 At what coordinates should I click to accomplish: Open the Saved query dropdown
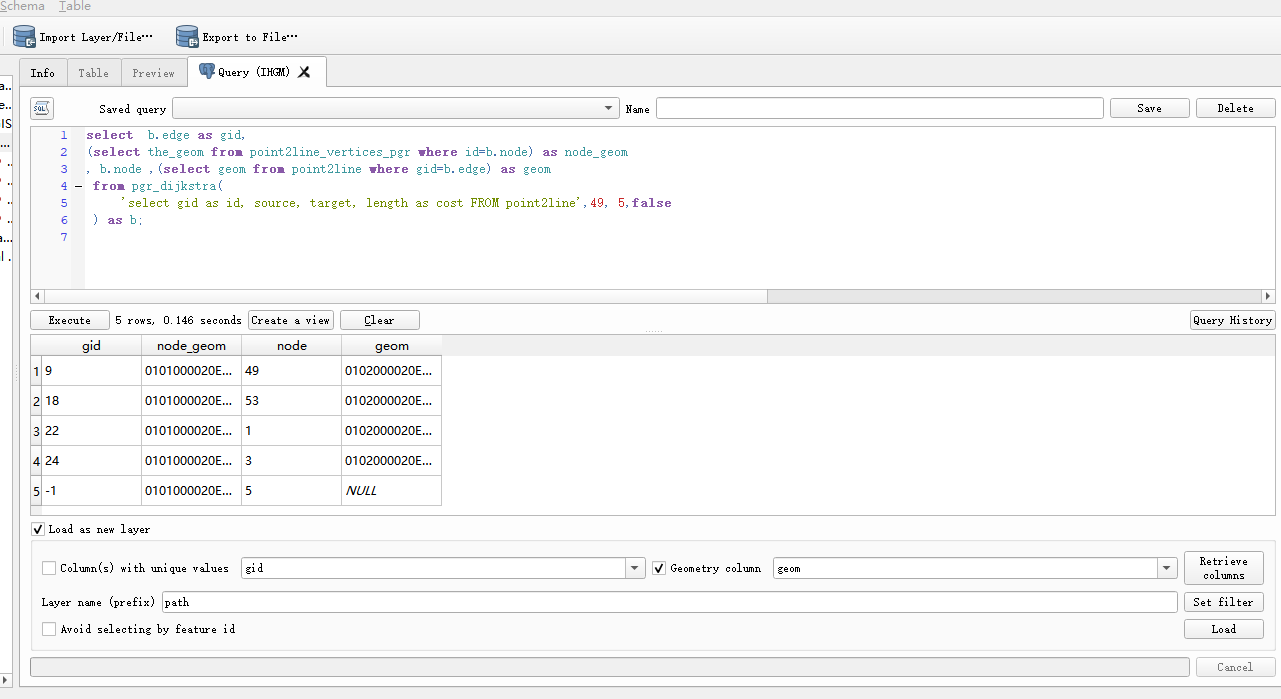point(396,108)
